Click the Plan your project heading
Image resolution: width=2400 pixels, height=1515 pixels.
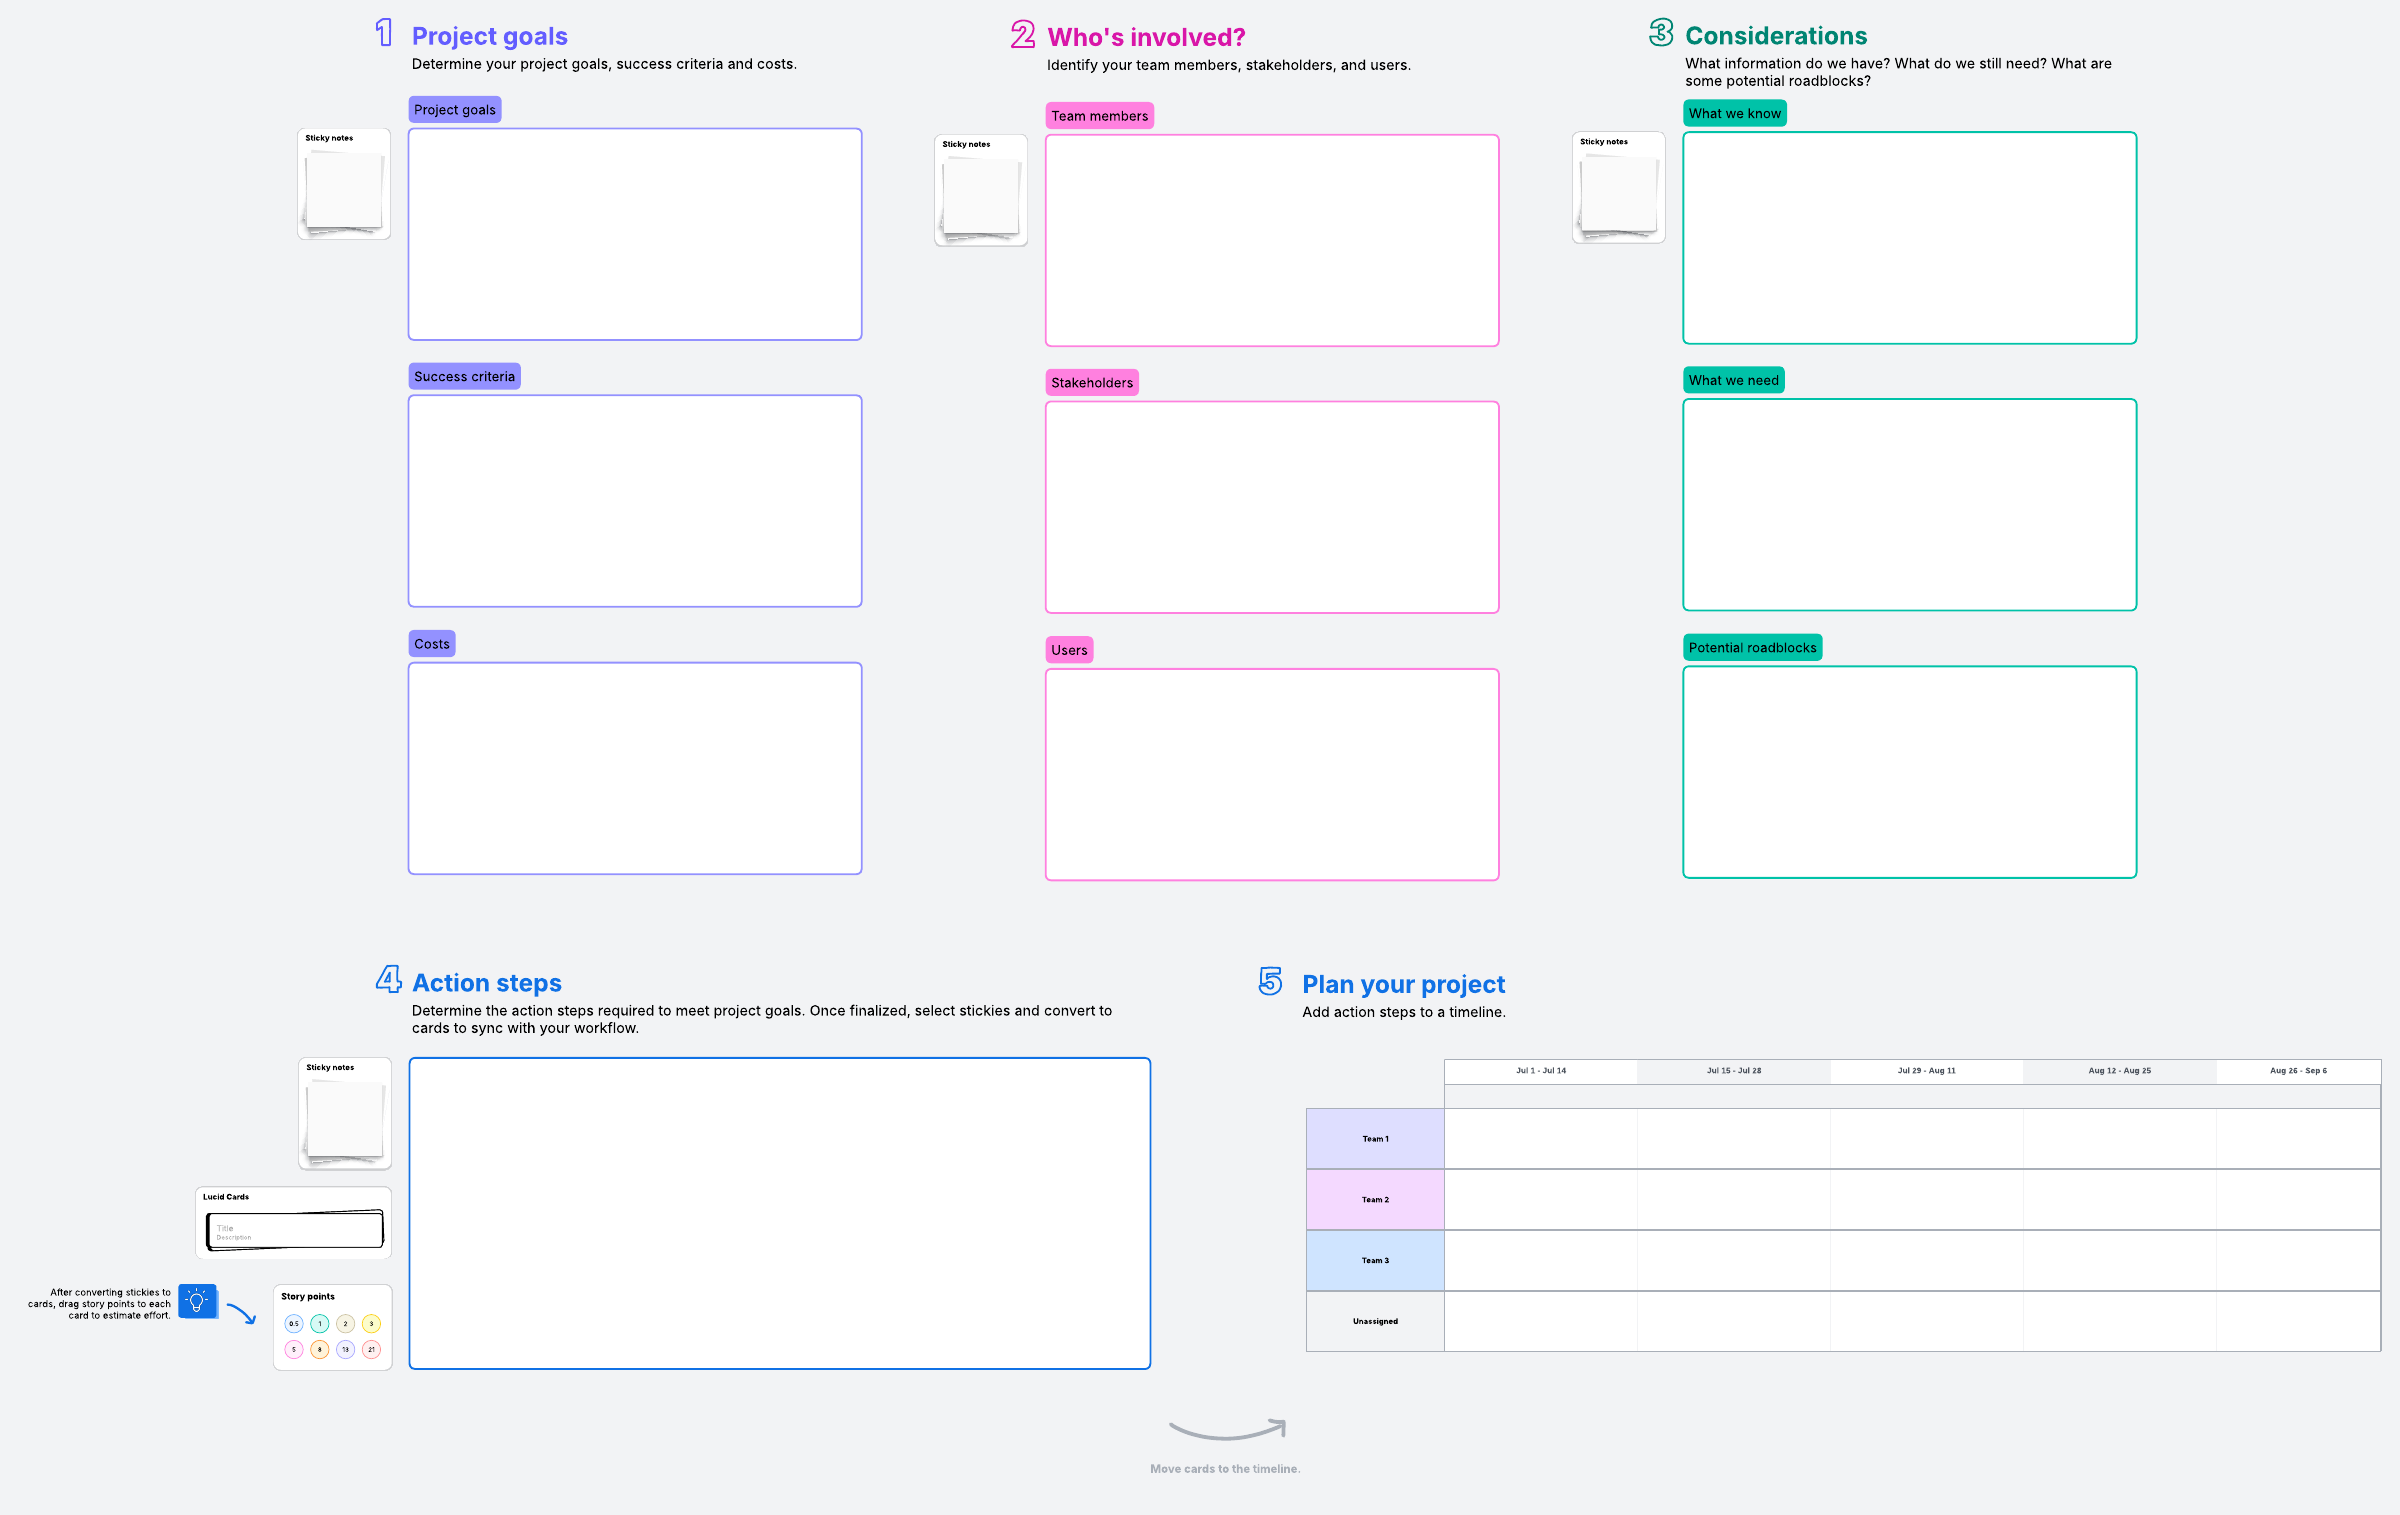(x=1403, y=984)
